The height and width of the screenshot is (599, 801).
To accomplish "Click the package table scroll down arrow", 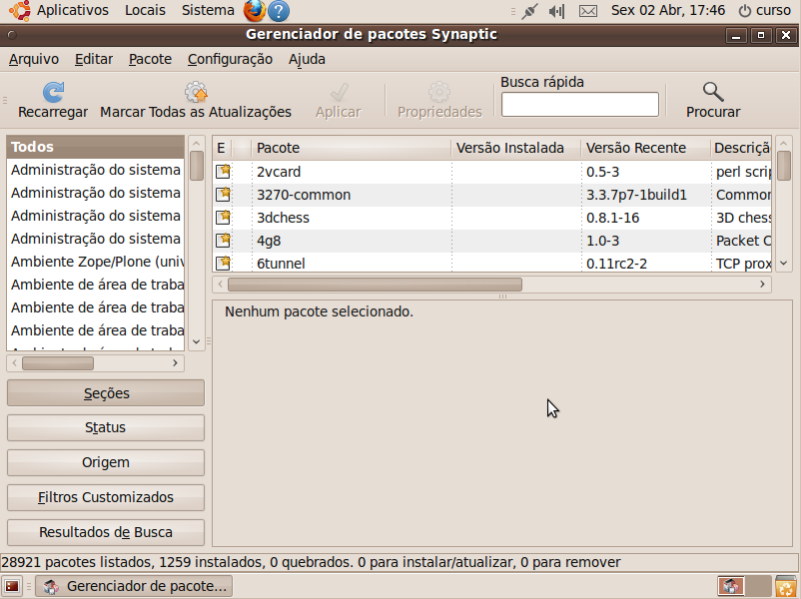I will [784, 263].
